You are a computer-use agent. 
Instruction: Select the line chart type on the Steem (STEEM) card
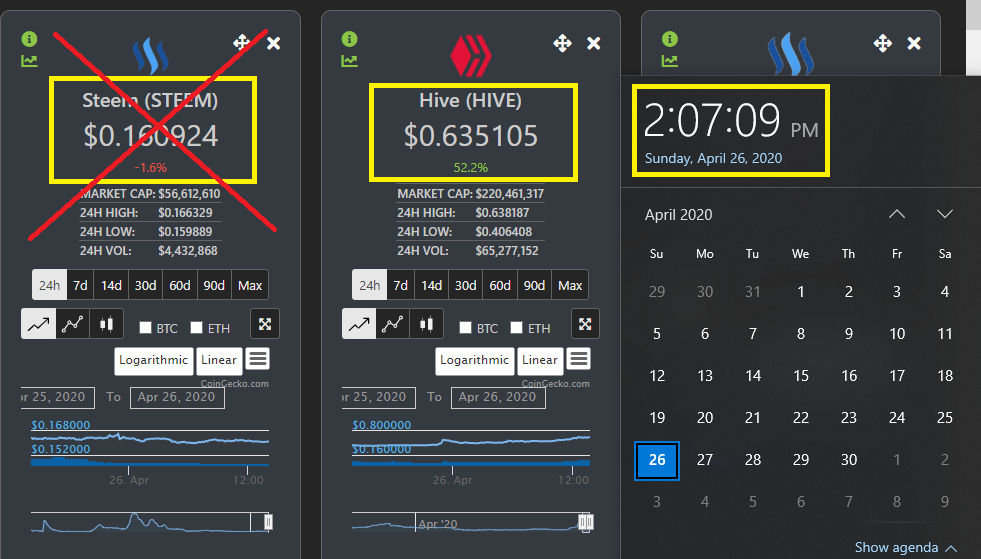tap(39, 324)
